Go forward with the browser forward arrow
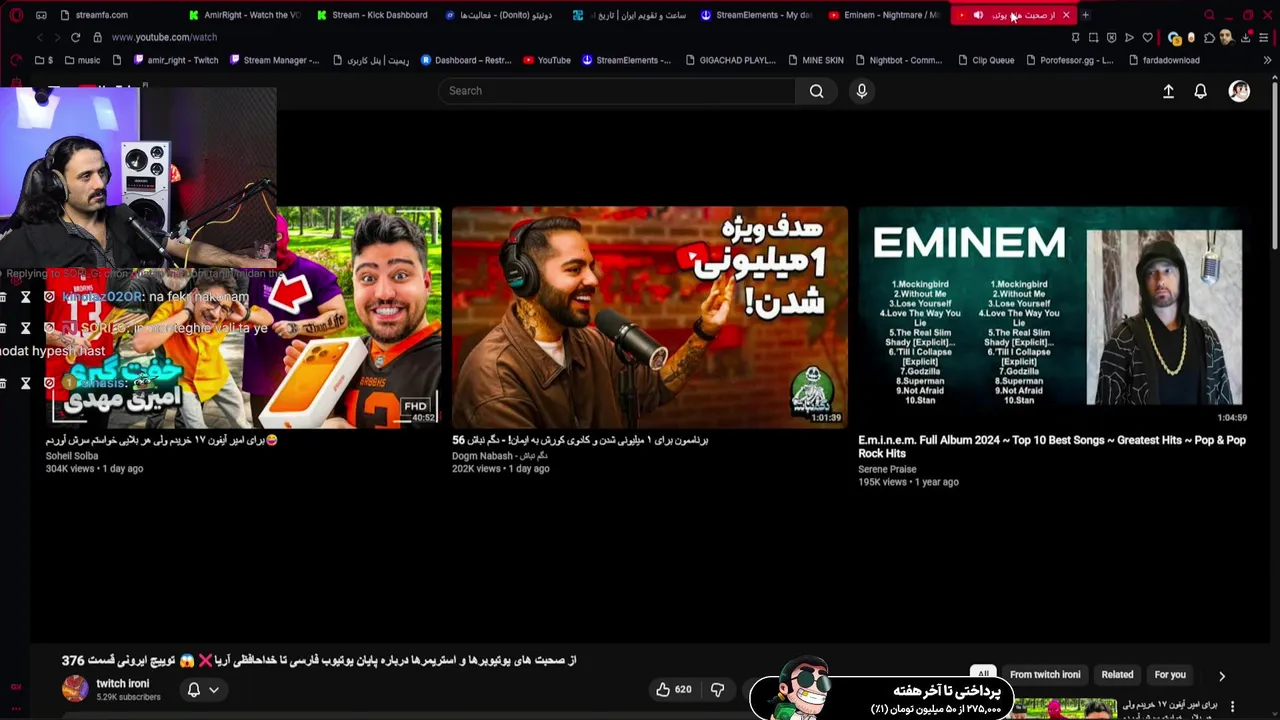Image resolution: width=1280 pixels, height=720 pixels. tap(57, 37)
